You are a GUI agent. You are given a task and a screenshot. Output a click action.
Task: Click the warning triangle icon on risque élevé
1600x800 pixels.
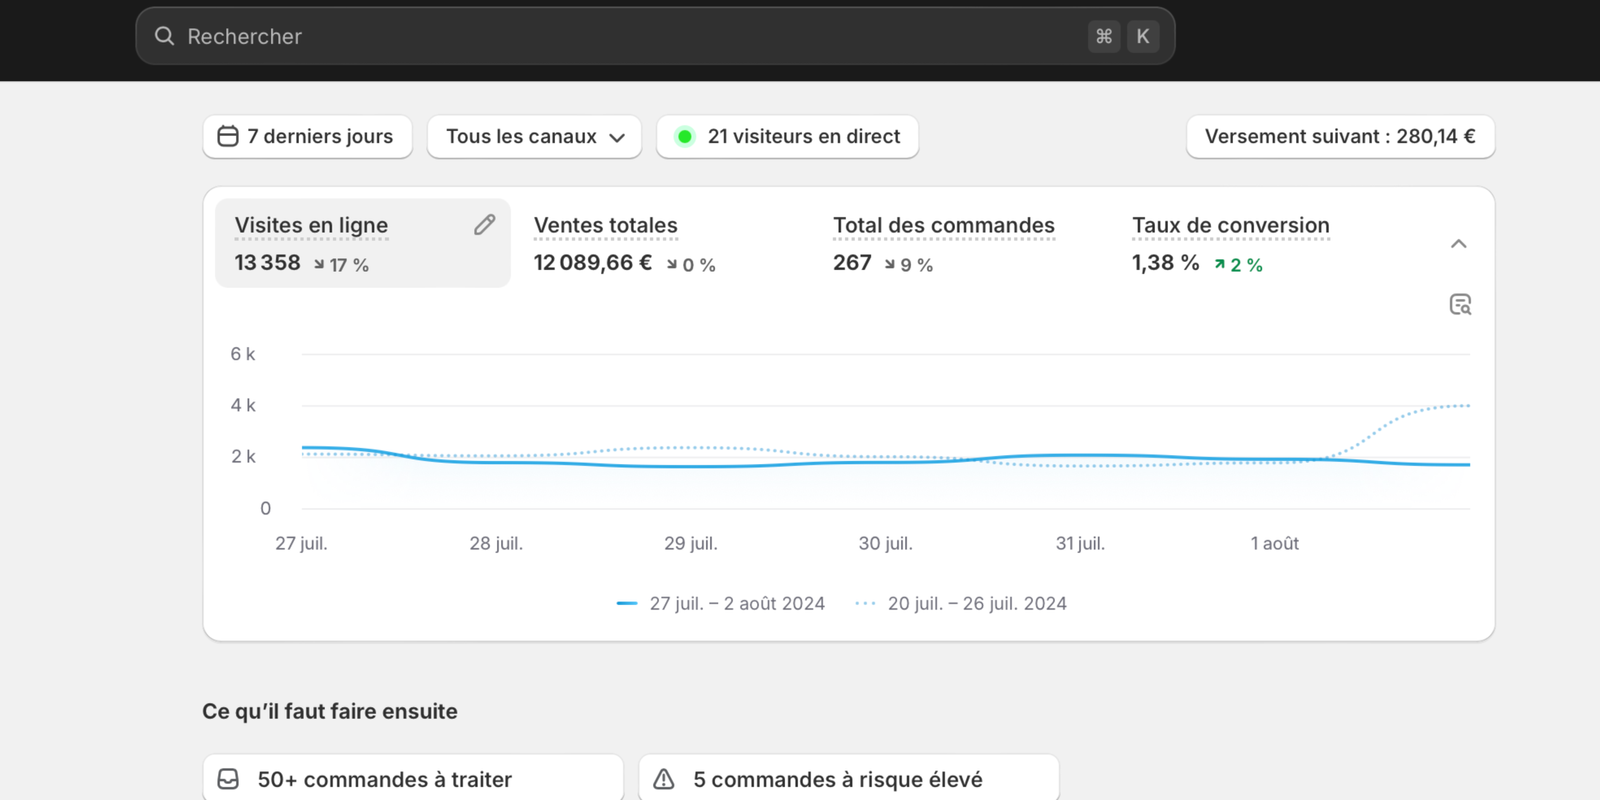click(664, 779)
